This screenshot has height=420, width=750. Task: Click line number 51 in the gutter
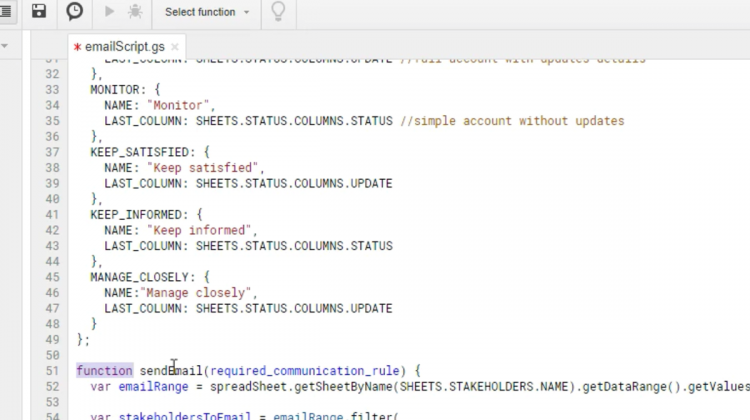coord(50,371)
